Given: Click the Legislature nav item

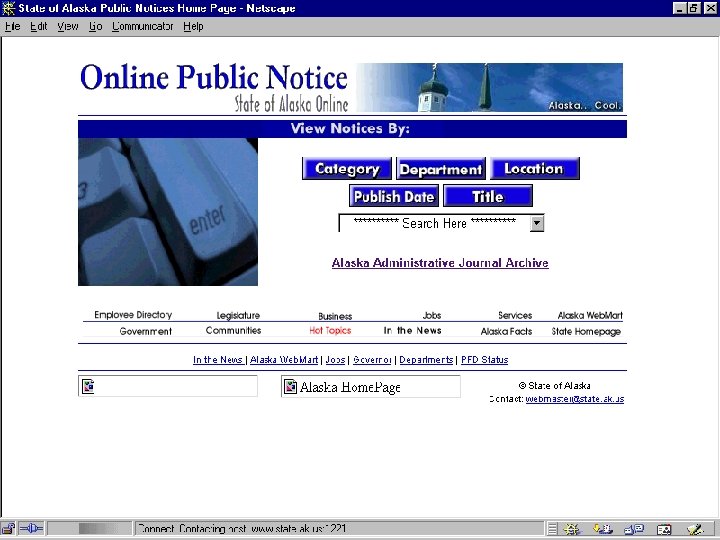Looking at the screenshot, I should [238, 315].
